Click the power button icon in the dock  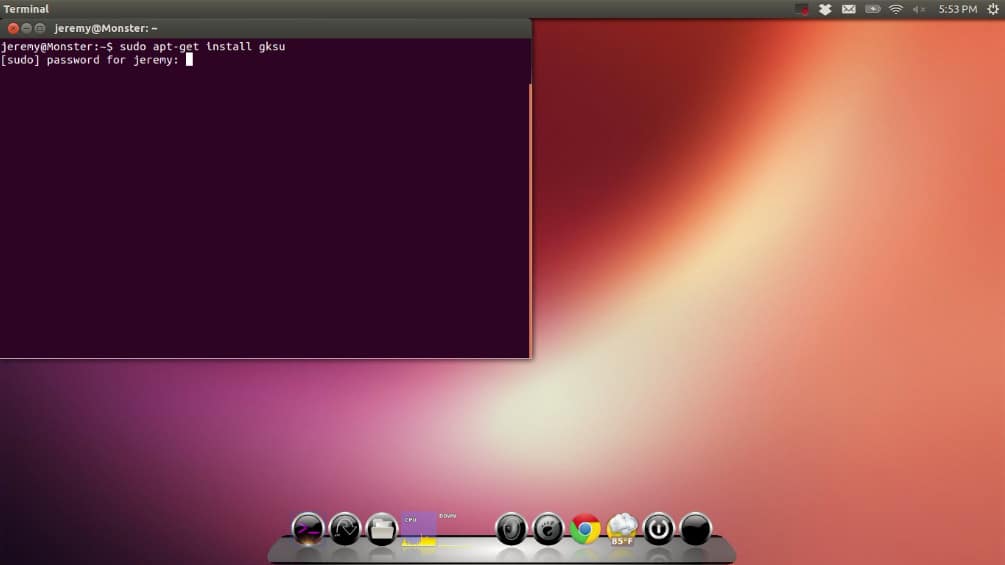point(658,529)
